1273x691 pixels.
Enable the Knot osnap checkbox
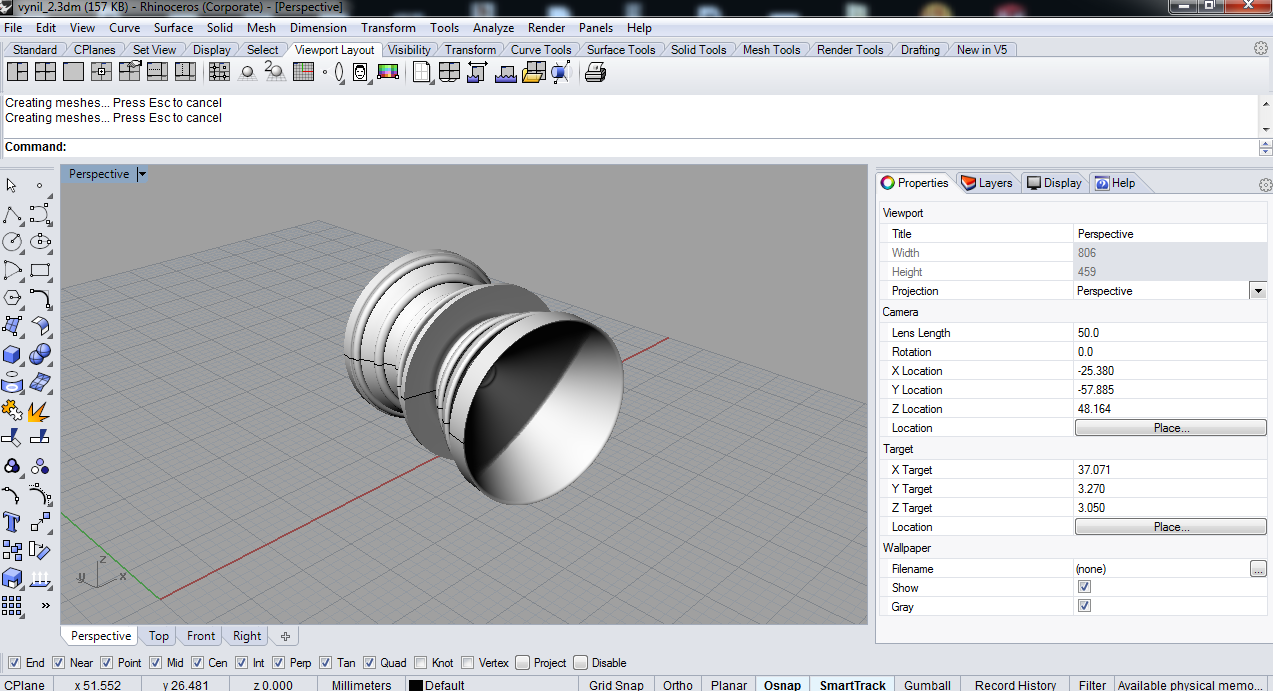(x=421, y=662)
